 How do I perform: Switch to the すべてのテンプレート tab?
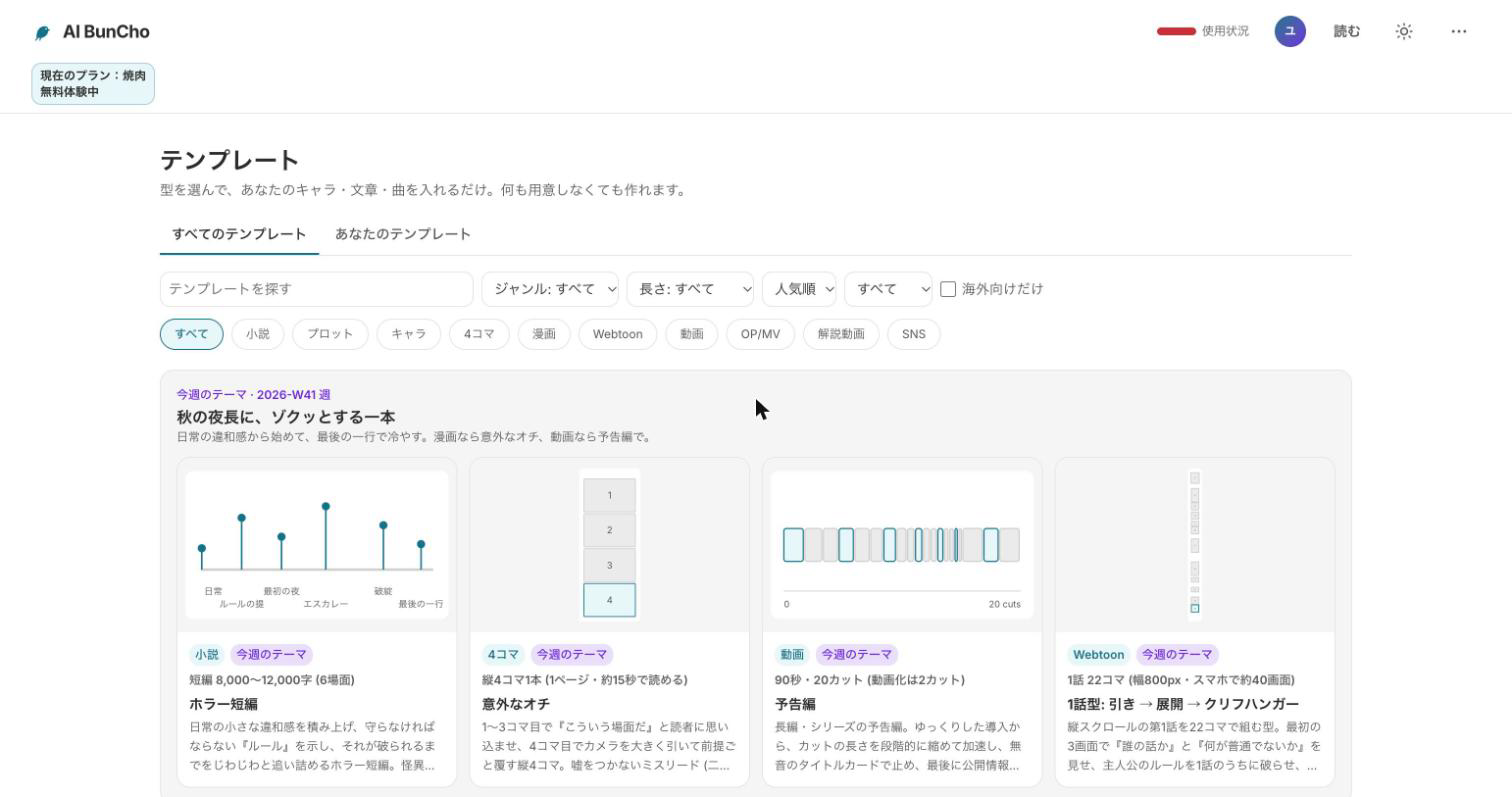239,234
